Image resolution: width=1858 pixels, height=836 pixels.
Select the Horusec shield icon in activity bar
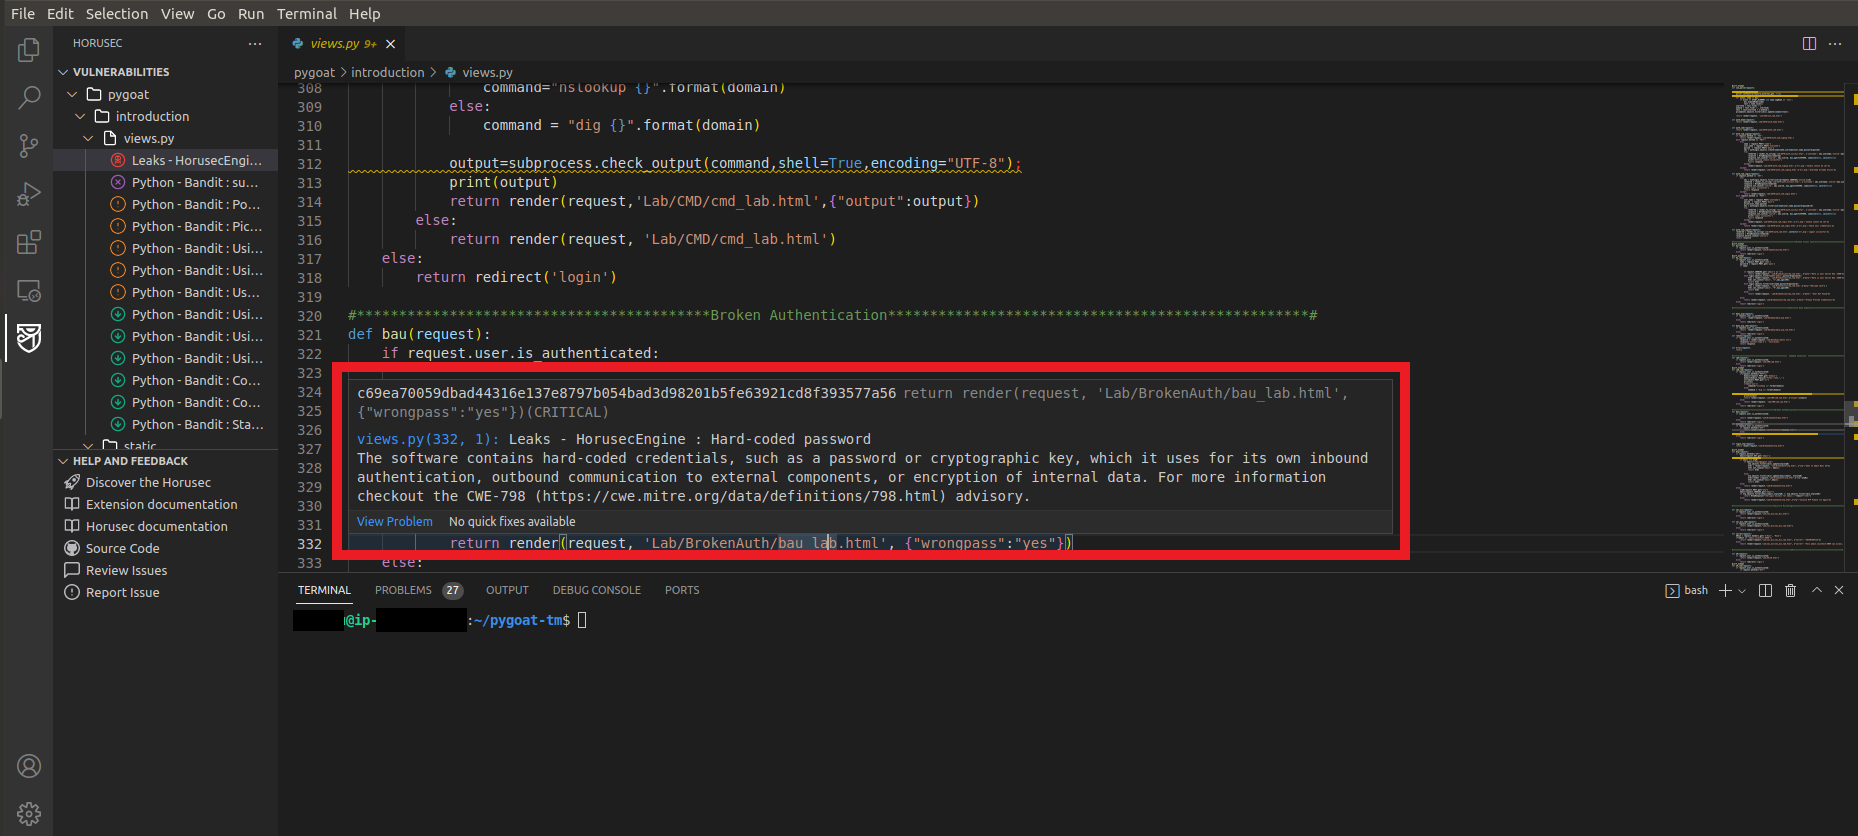29,338
